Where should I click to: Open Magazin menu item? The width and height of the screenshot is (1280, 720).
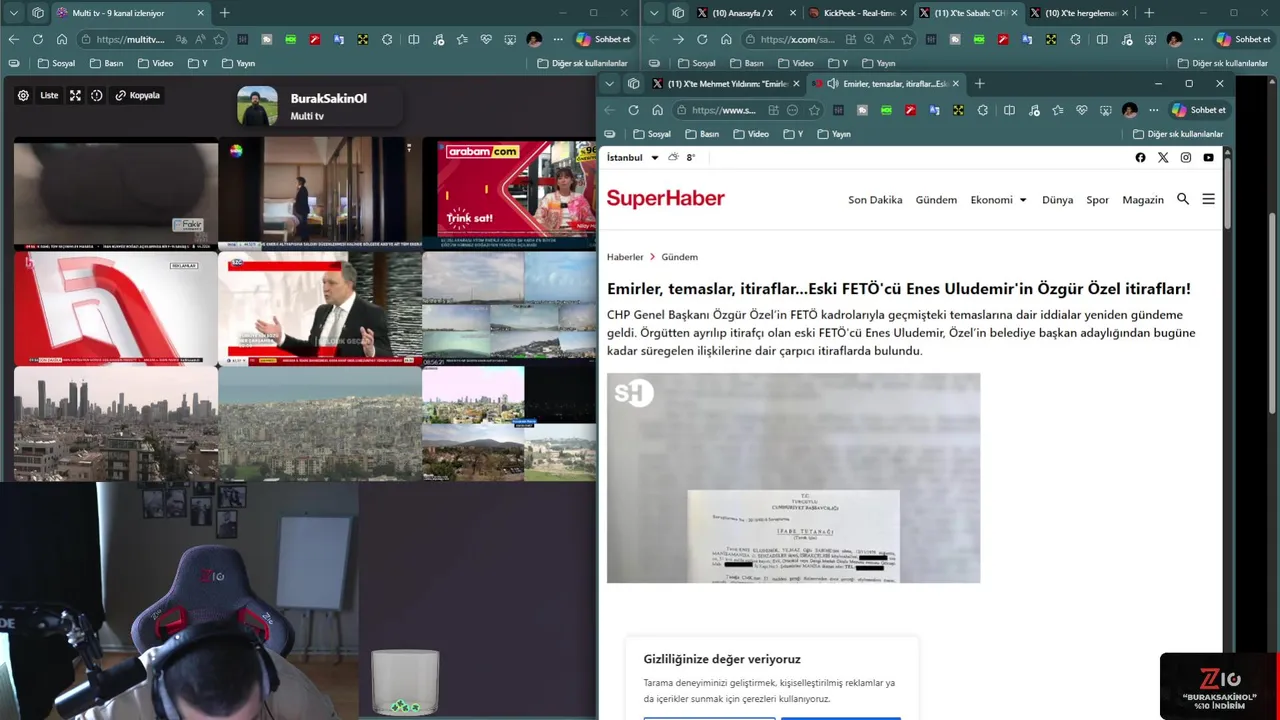click(1143, 200)
